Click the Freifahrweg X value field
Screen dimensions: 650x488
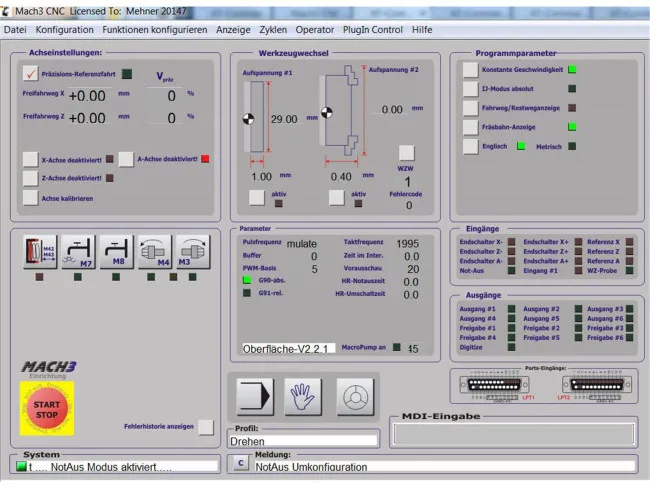pos(88,96)
